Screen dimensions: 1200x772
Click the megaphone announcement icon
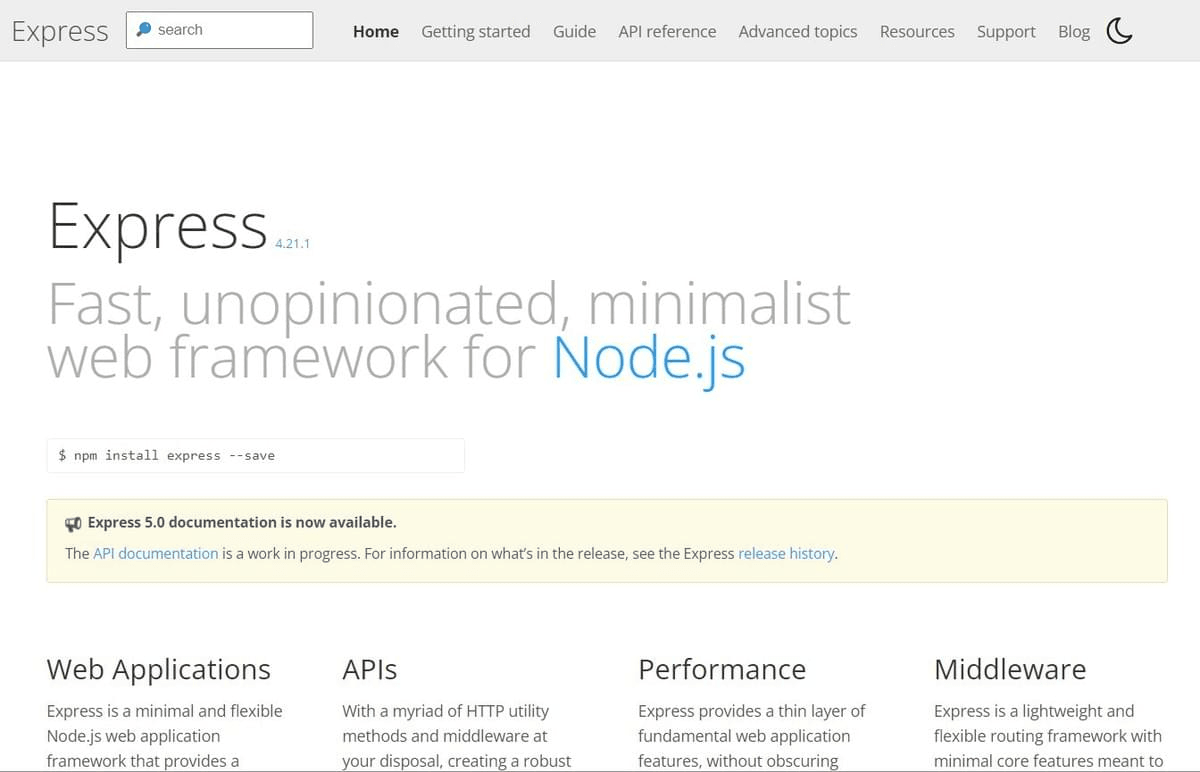pyautogui.click(x=73, y=522)
